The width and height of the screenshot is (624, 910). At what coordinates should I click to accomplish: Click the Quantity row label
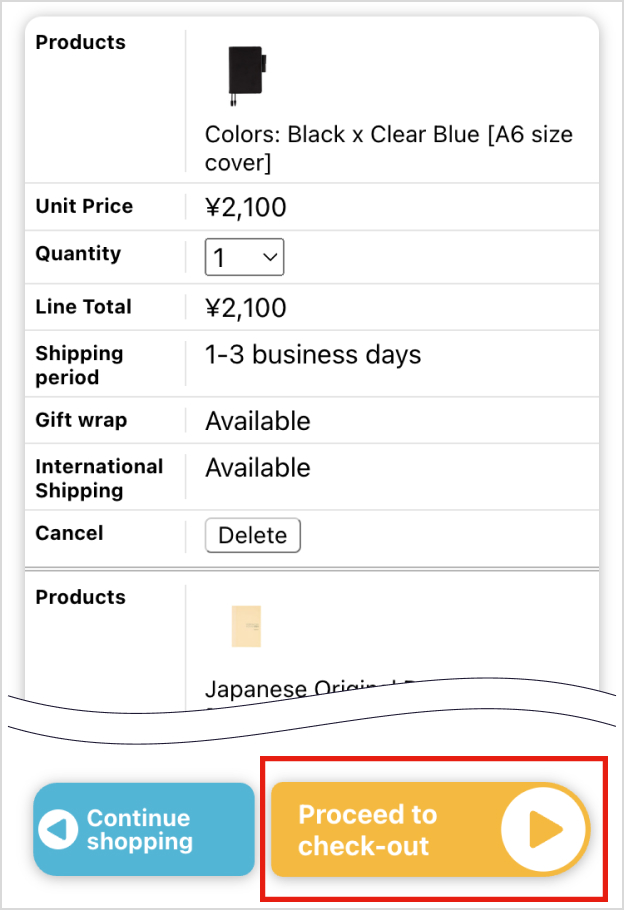click(78, 254)
